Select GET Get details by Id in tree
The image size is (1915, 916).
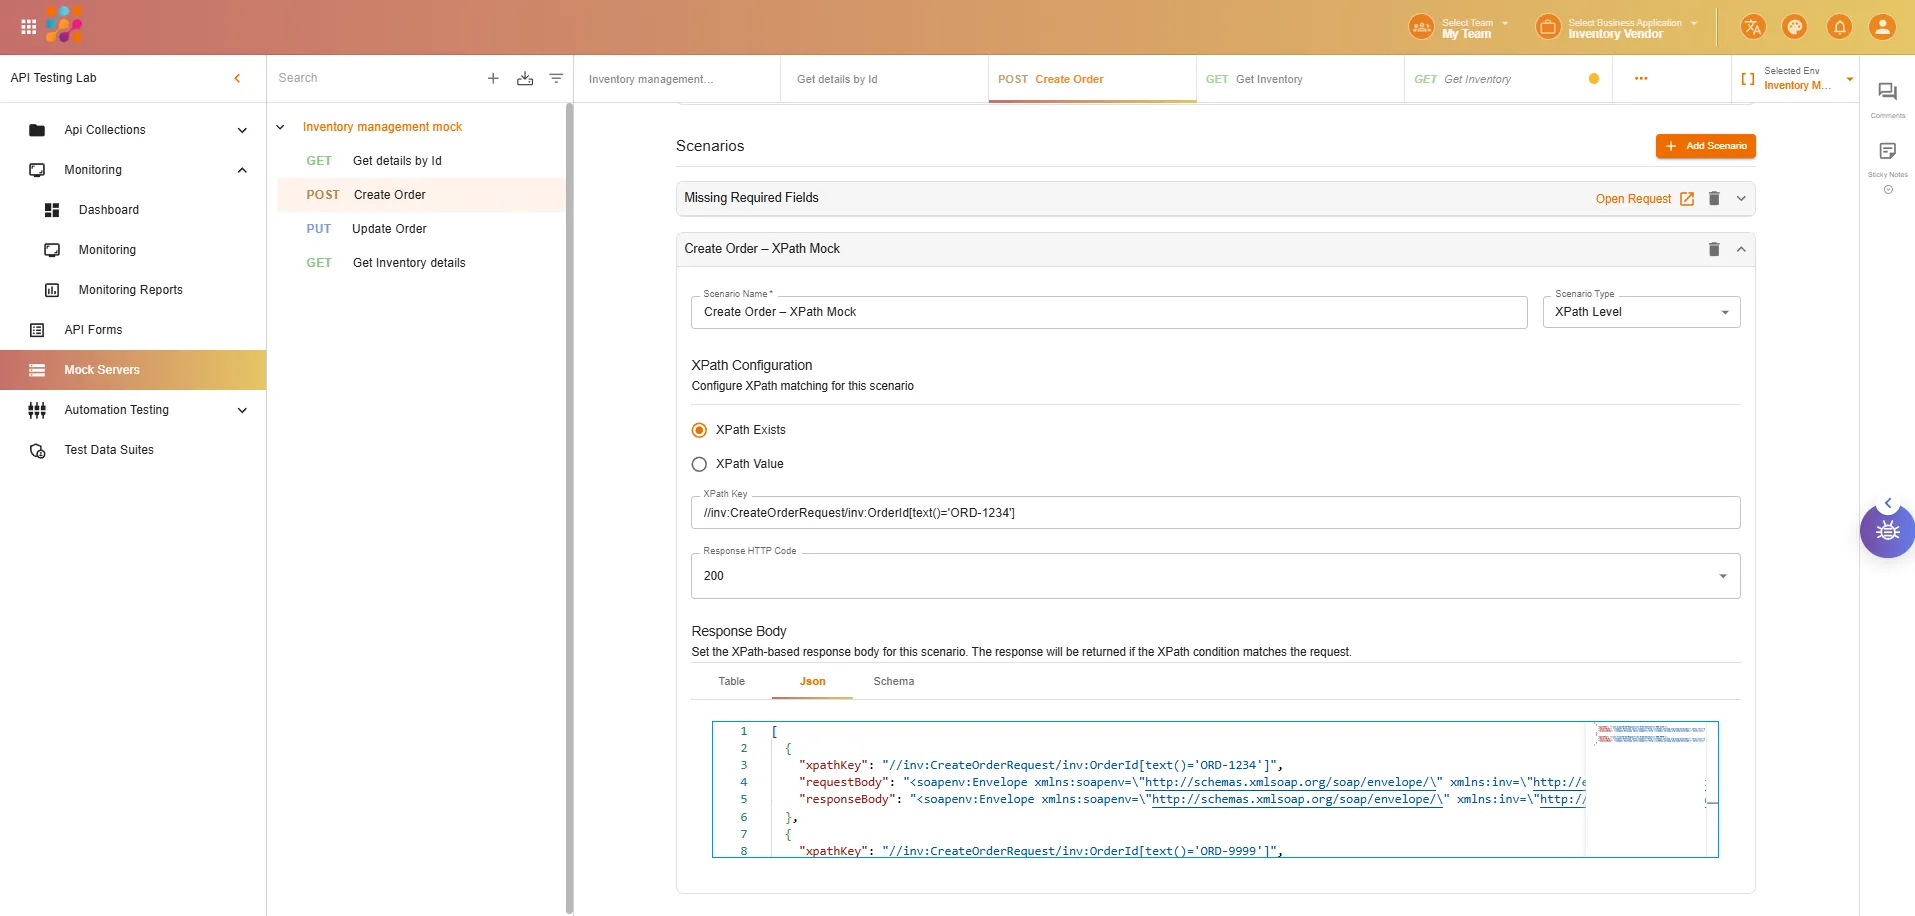click(420, 161)
